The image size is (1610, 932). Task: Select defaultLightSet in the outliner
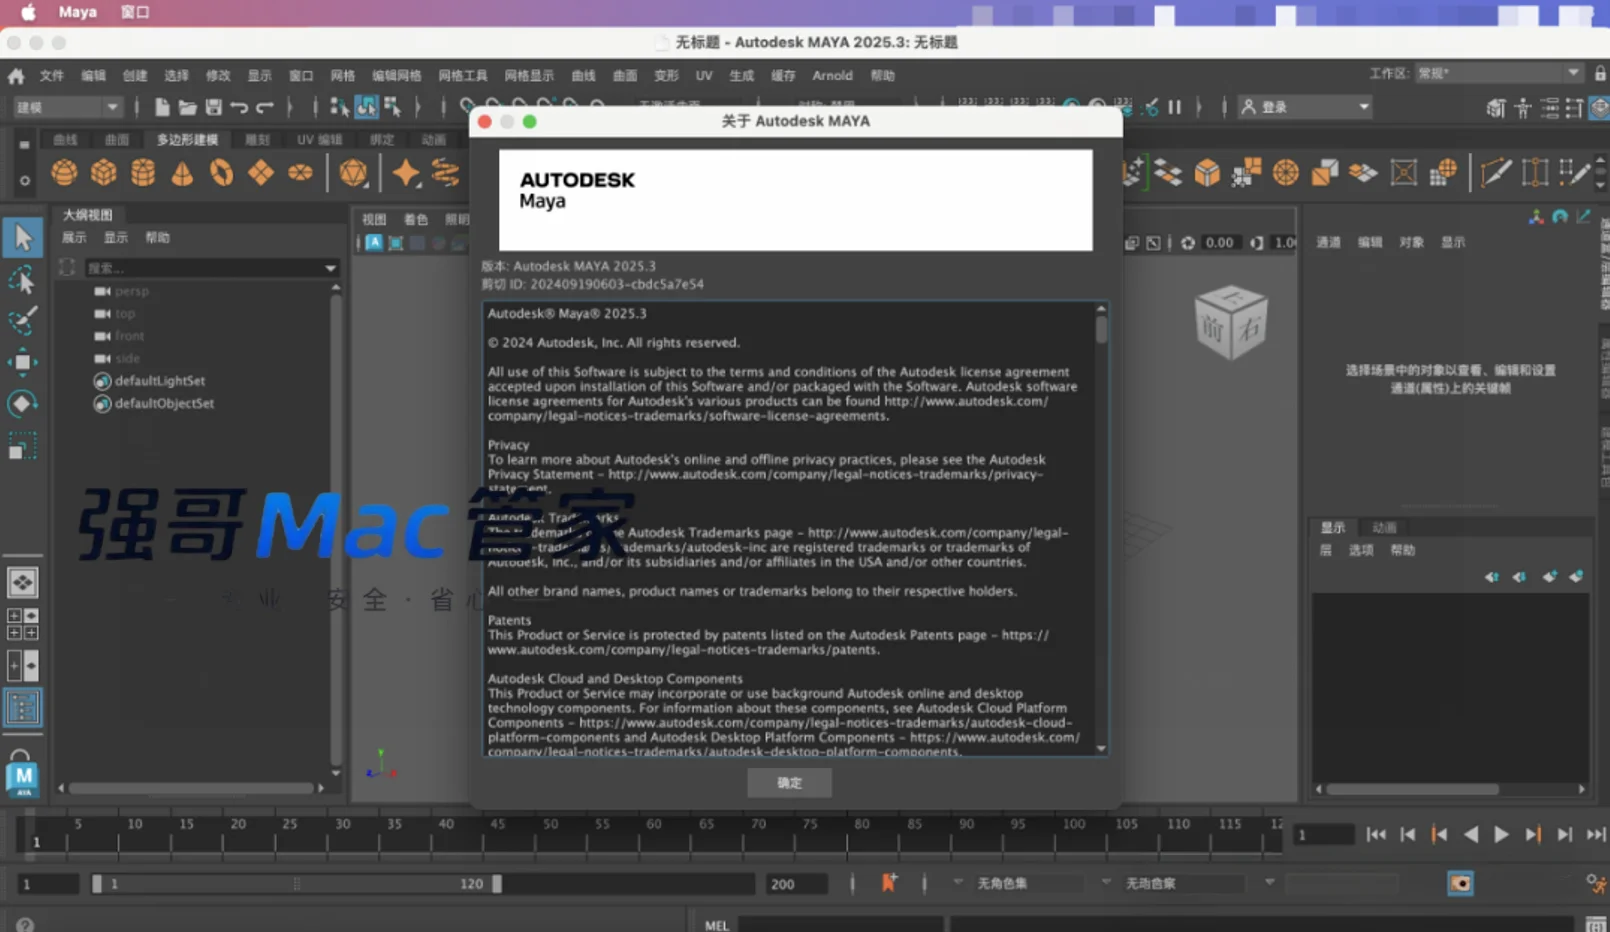159,381
